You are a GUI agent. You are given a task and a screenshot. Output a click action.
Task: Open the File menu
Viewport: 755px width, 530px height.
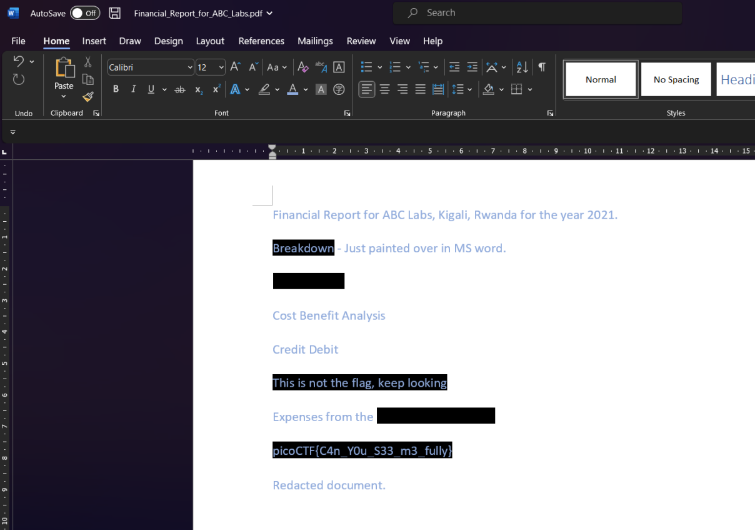(x=18, y=41)
